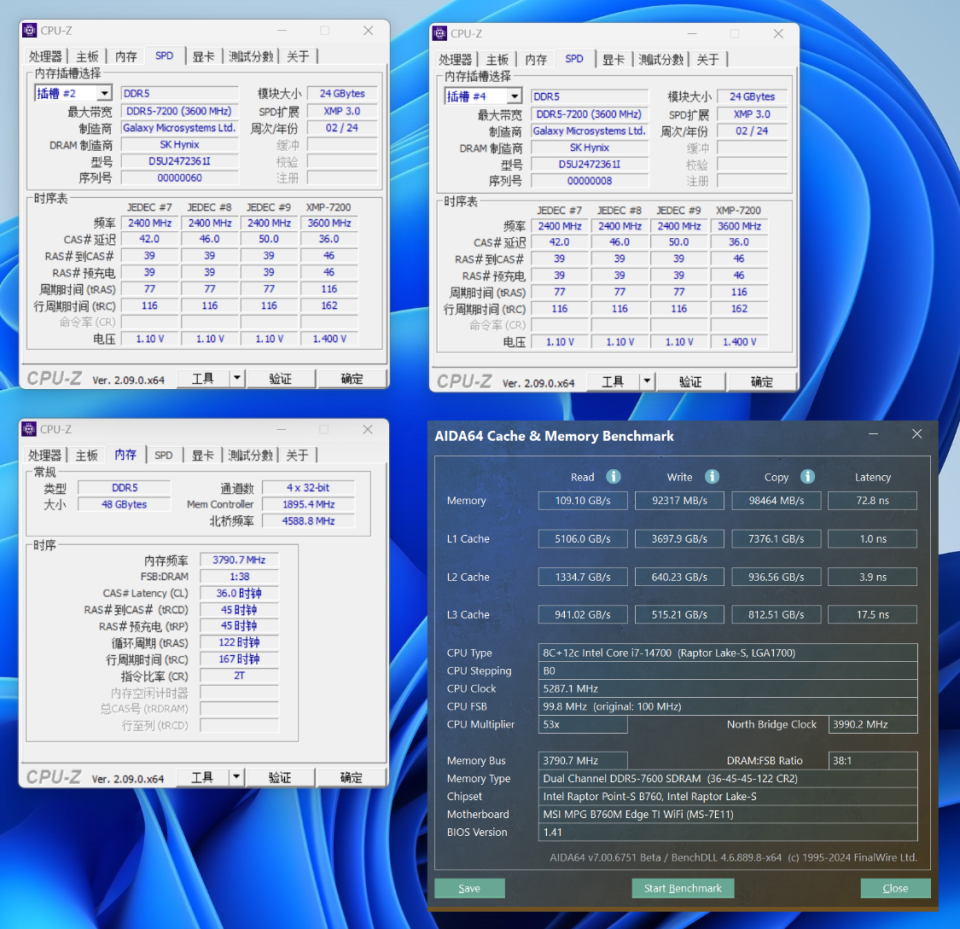Click the L1 Cache read 5106.0 GB/s field

pyautogui.click(x=583, y=539)
